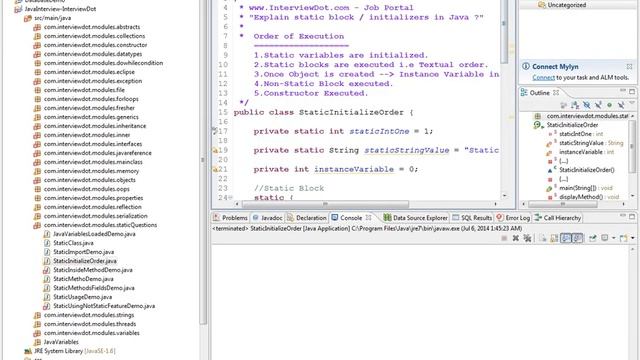Close the Outline view tab

[556, 93]
